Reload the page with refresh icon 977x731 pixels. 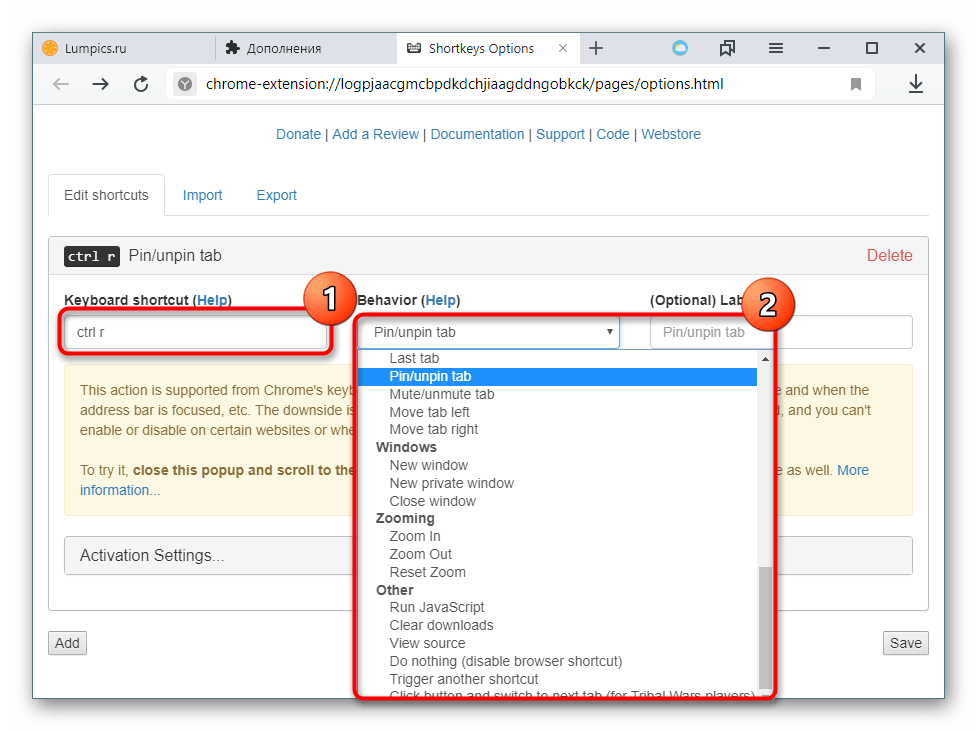141,85
